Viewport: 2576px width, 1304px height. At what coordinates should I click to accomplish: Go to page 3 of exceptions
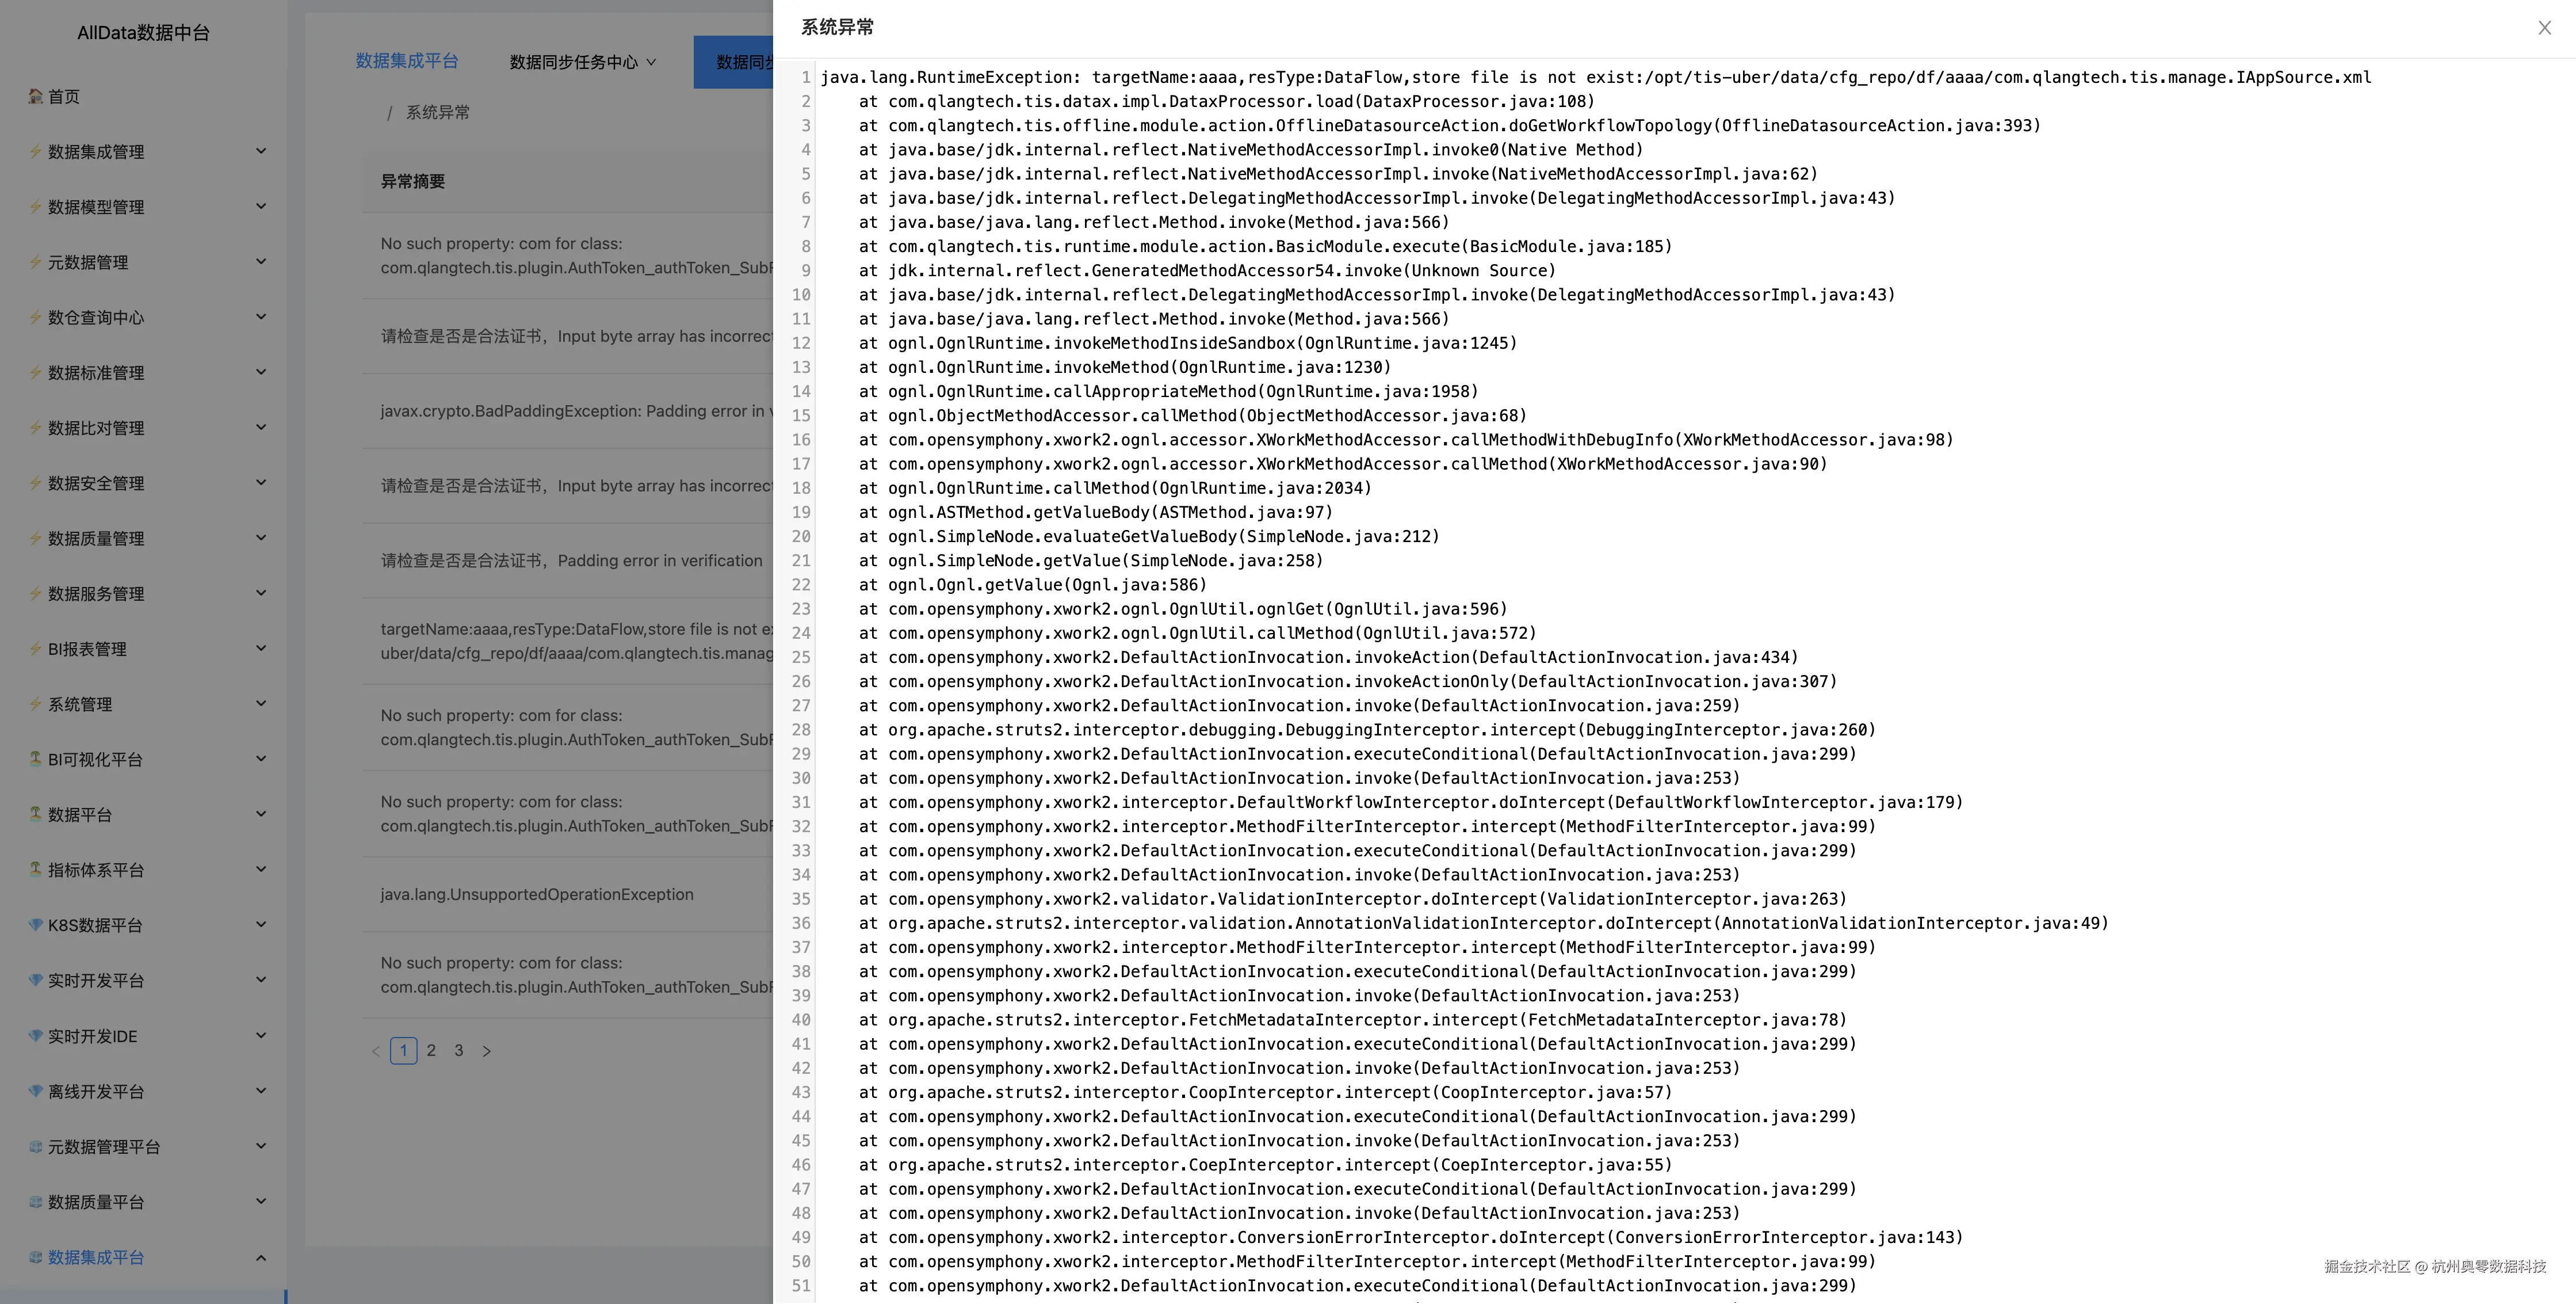pyautogui.click(x=459, y=1050)
